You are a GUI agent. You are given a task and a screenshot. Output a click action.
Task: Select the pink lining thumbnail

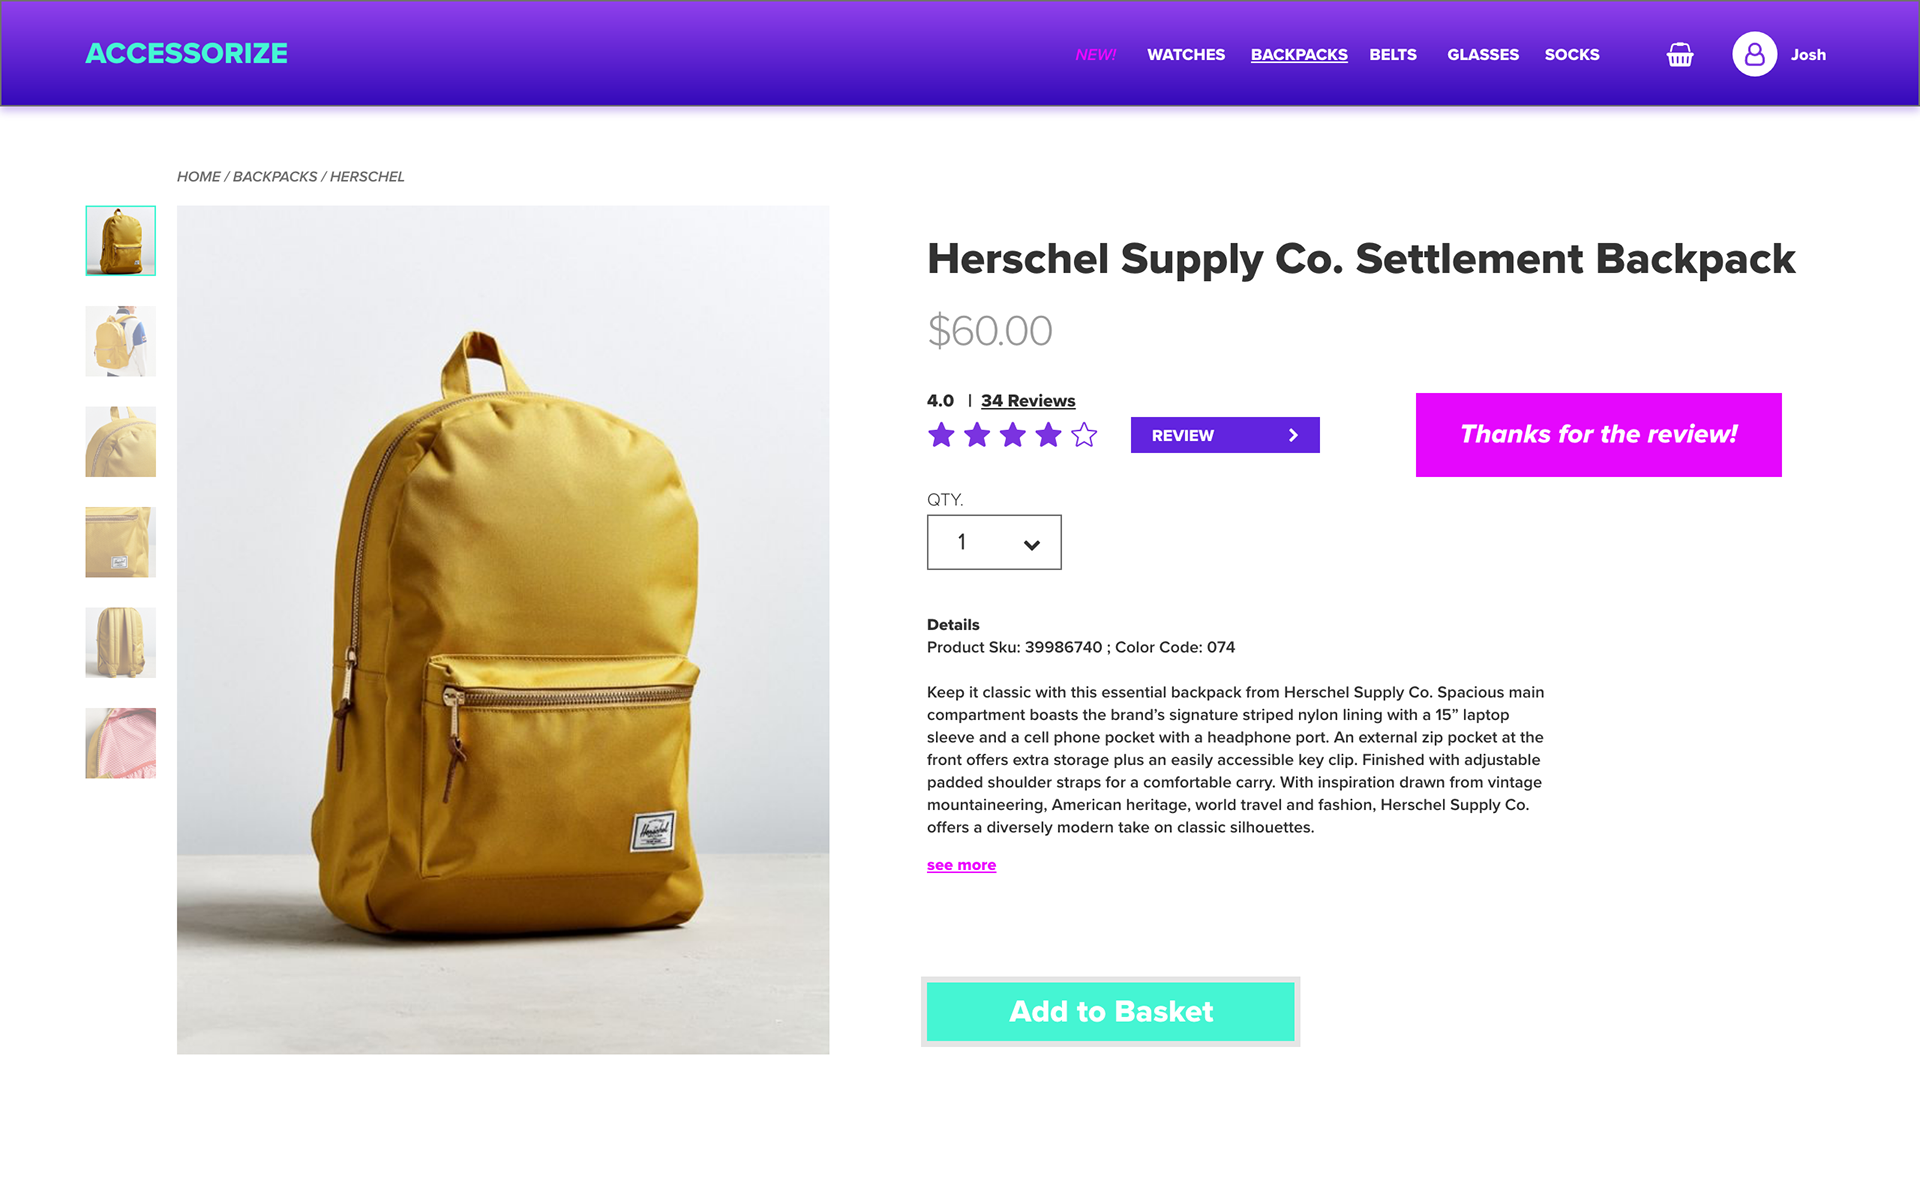click(121, 743)
